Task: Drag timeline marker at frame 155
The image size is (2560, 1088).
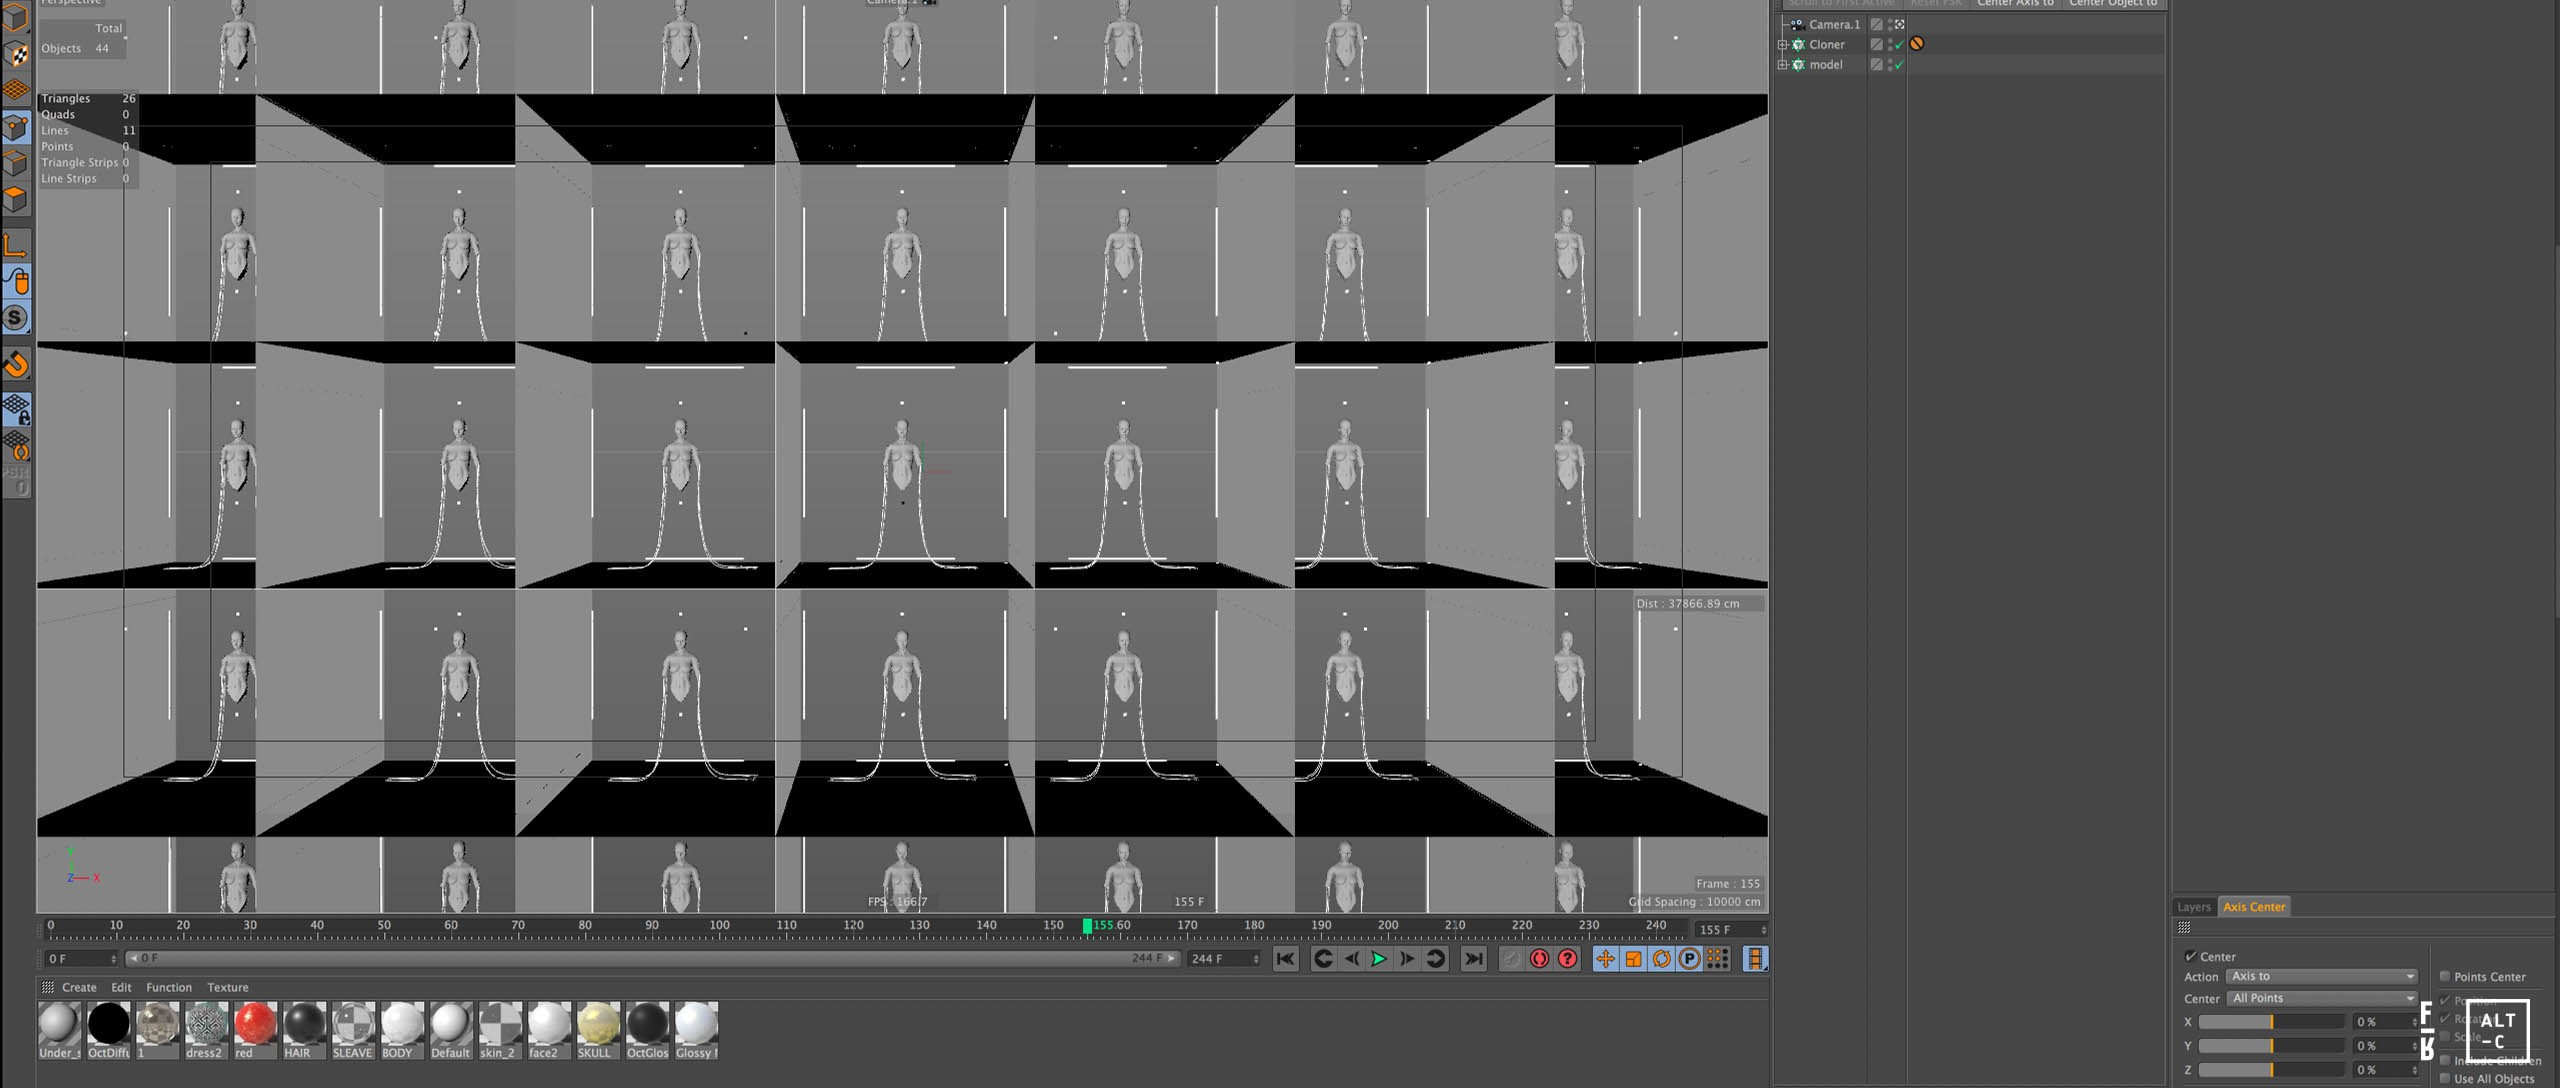Action: click(1086, 928)
